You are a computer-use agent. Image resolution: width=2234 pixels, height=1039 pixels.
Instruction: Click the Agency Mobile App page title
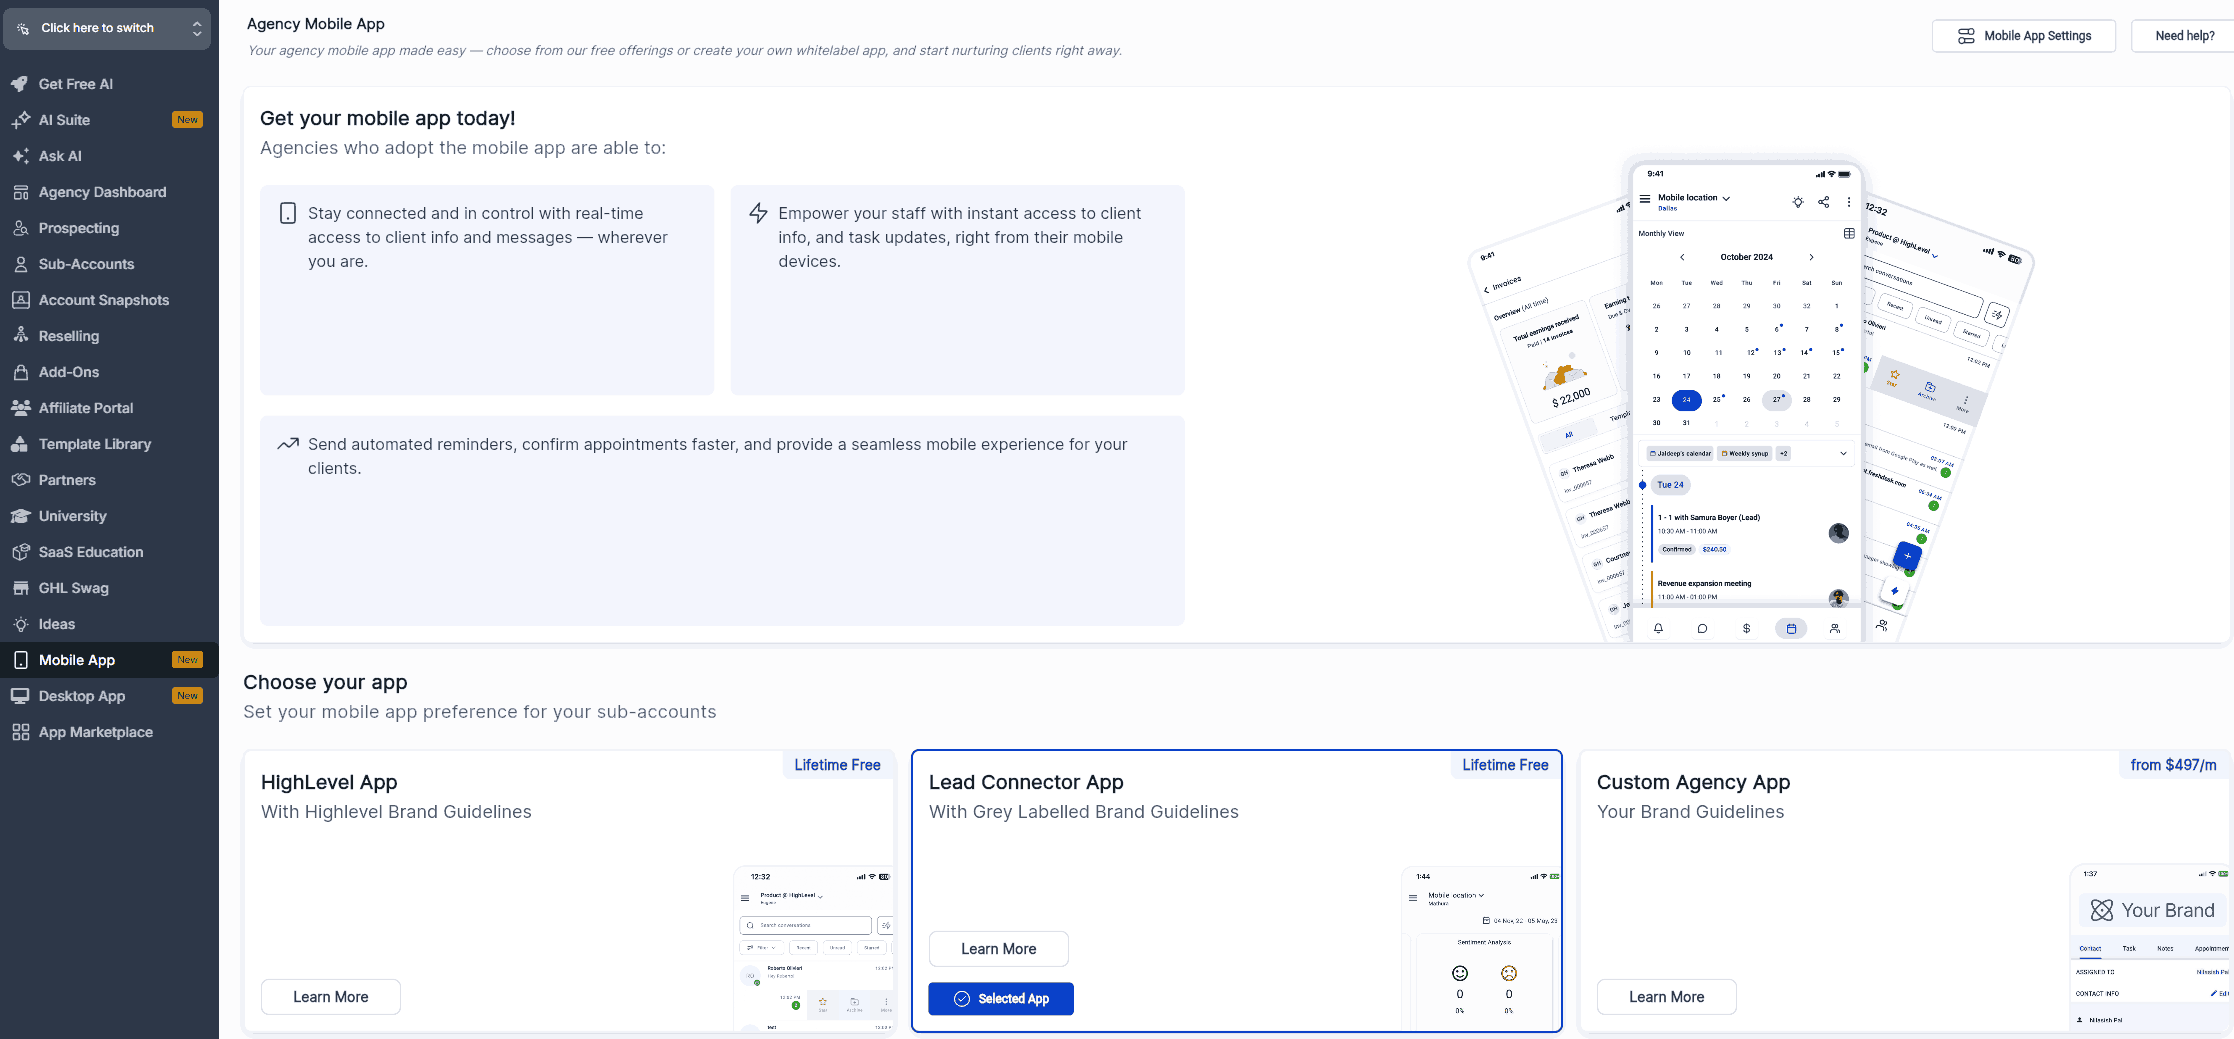pos(316,24)
